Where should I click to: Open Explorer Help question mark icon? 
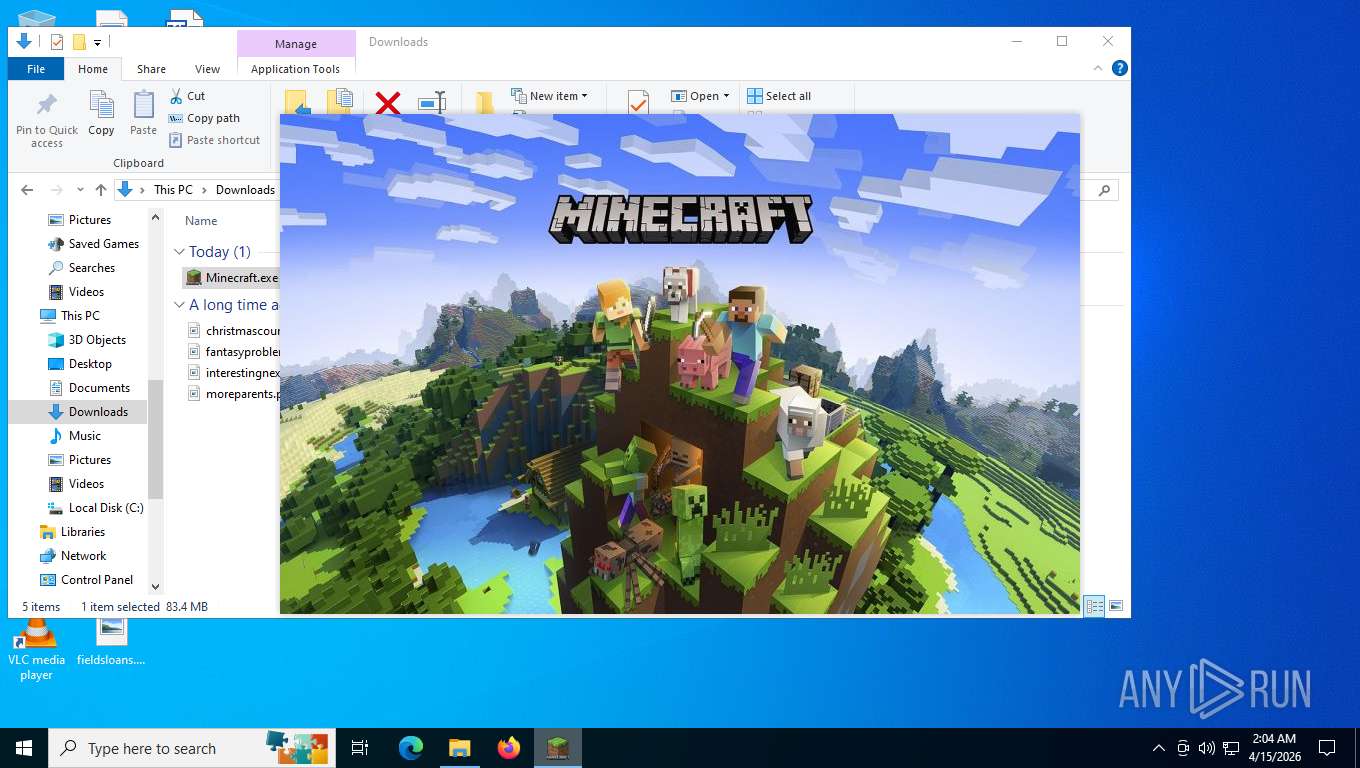click(x=1120, y=68)
